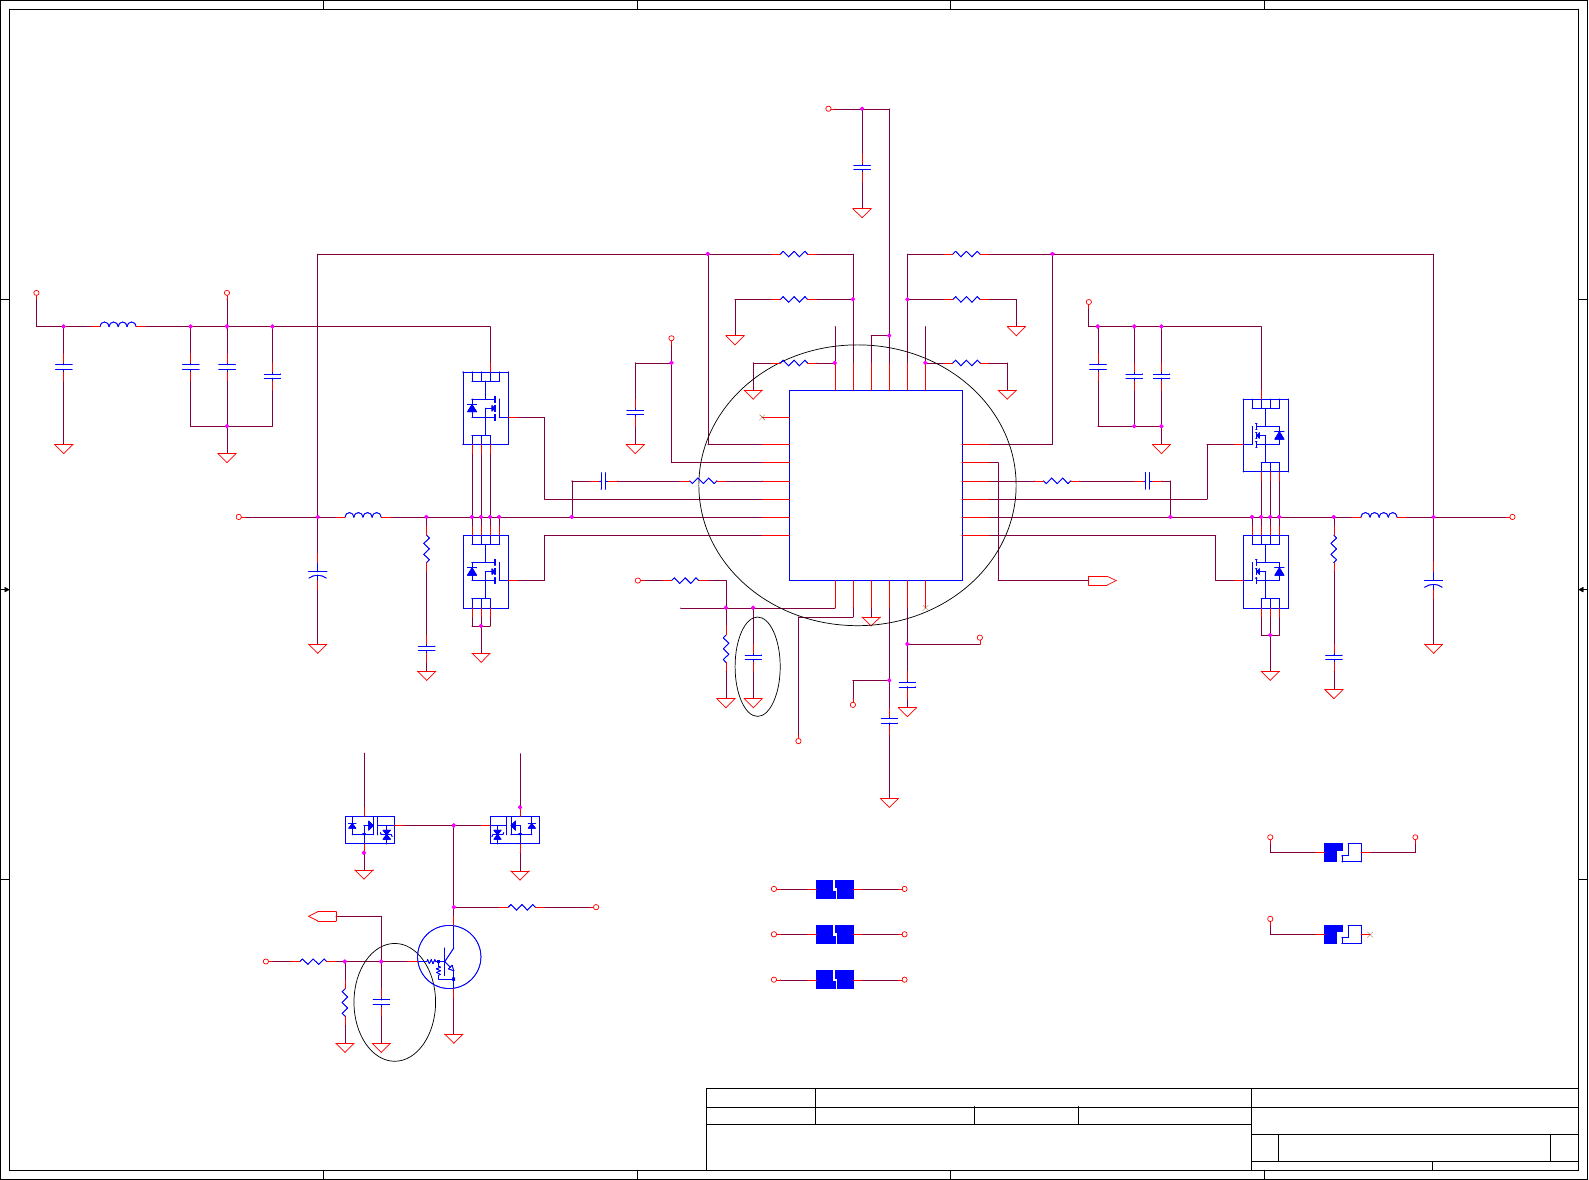1589x1180 pixels.
Task: Select the upper MOSFET of the left half-bridge
Action: click(486, 408)
